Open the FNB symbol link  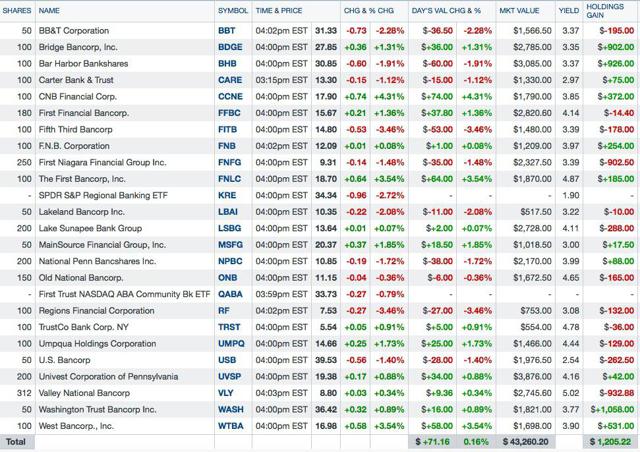pyautogui.click(x=227, y=146)
